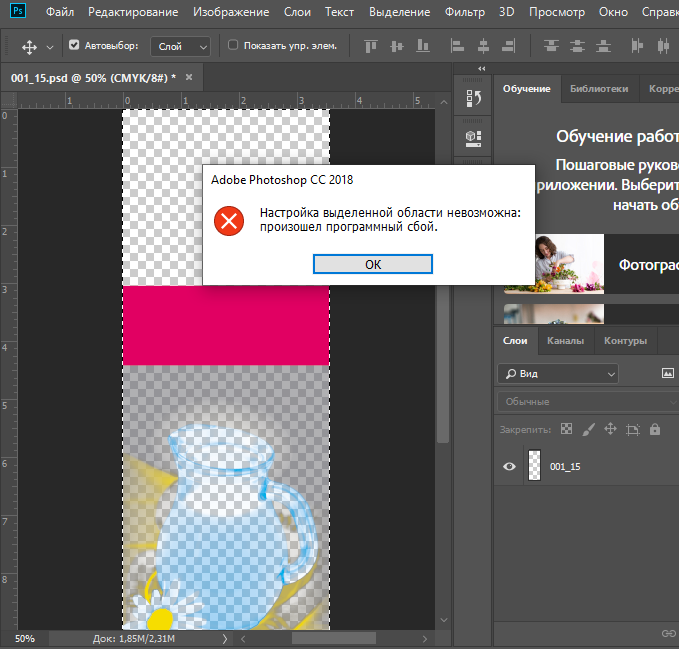This screenshot has height=649, width=679.
Task: Close the 001_15.psd document tab
Action: pos(189,77)
